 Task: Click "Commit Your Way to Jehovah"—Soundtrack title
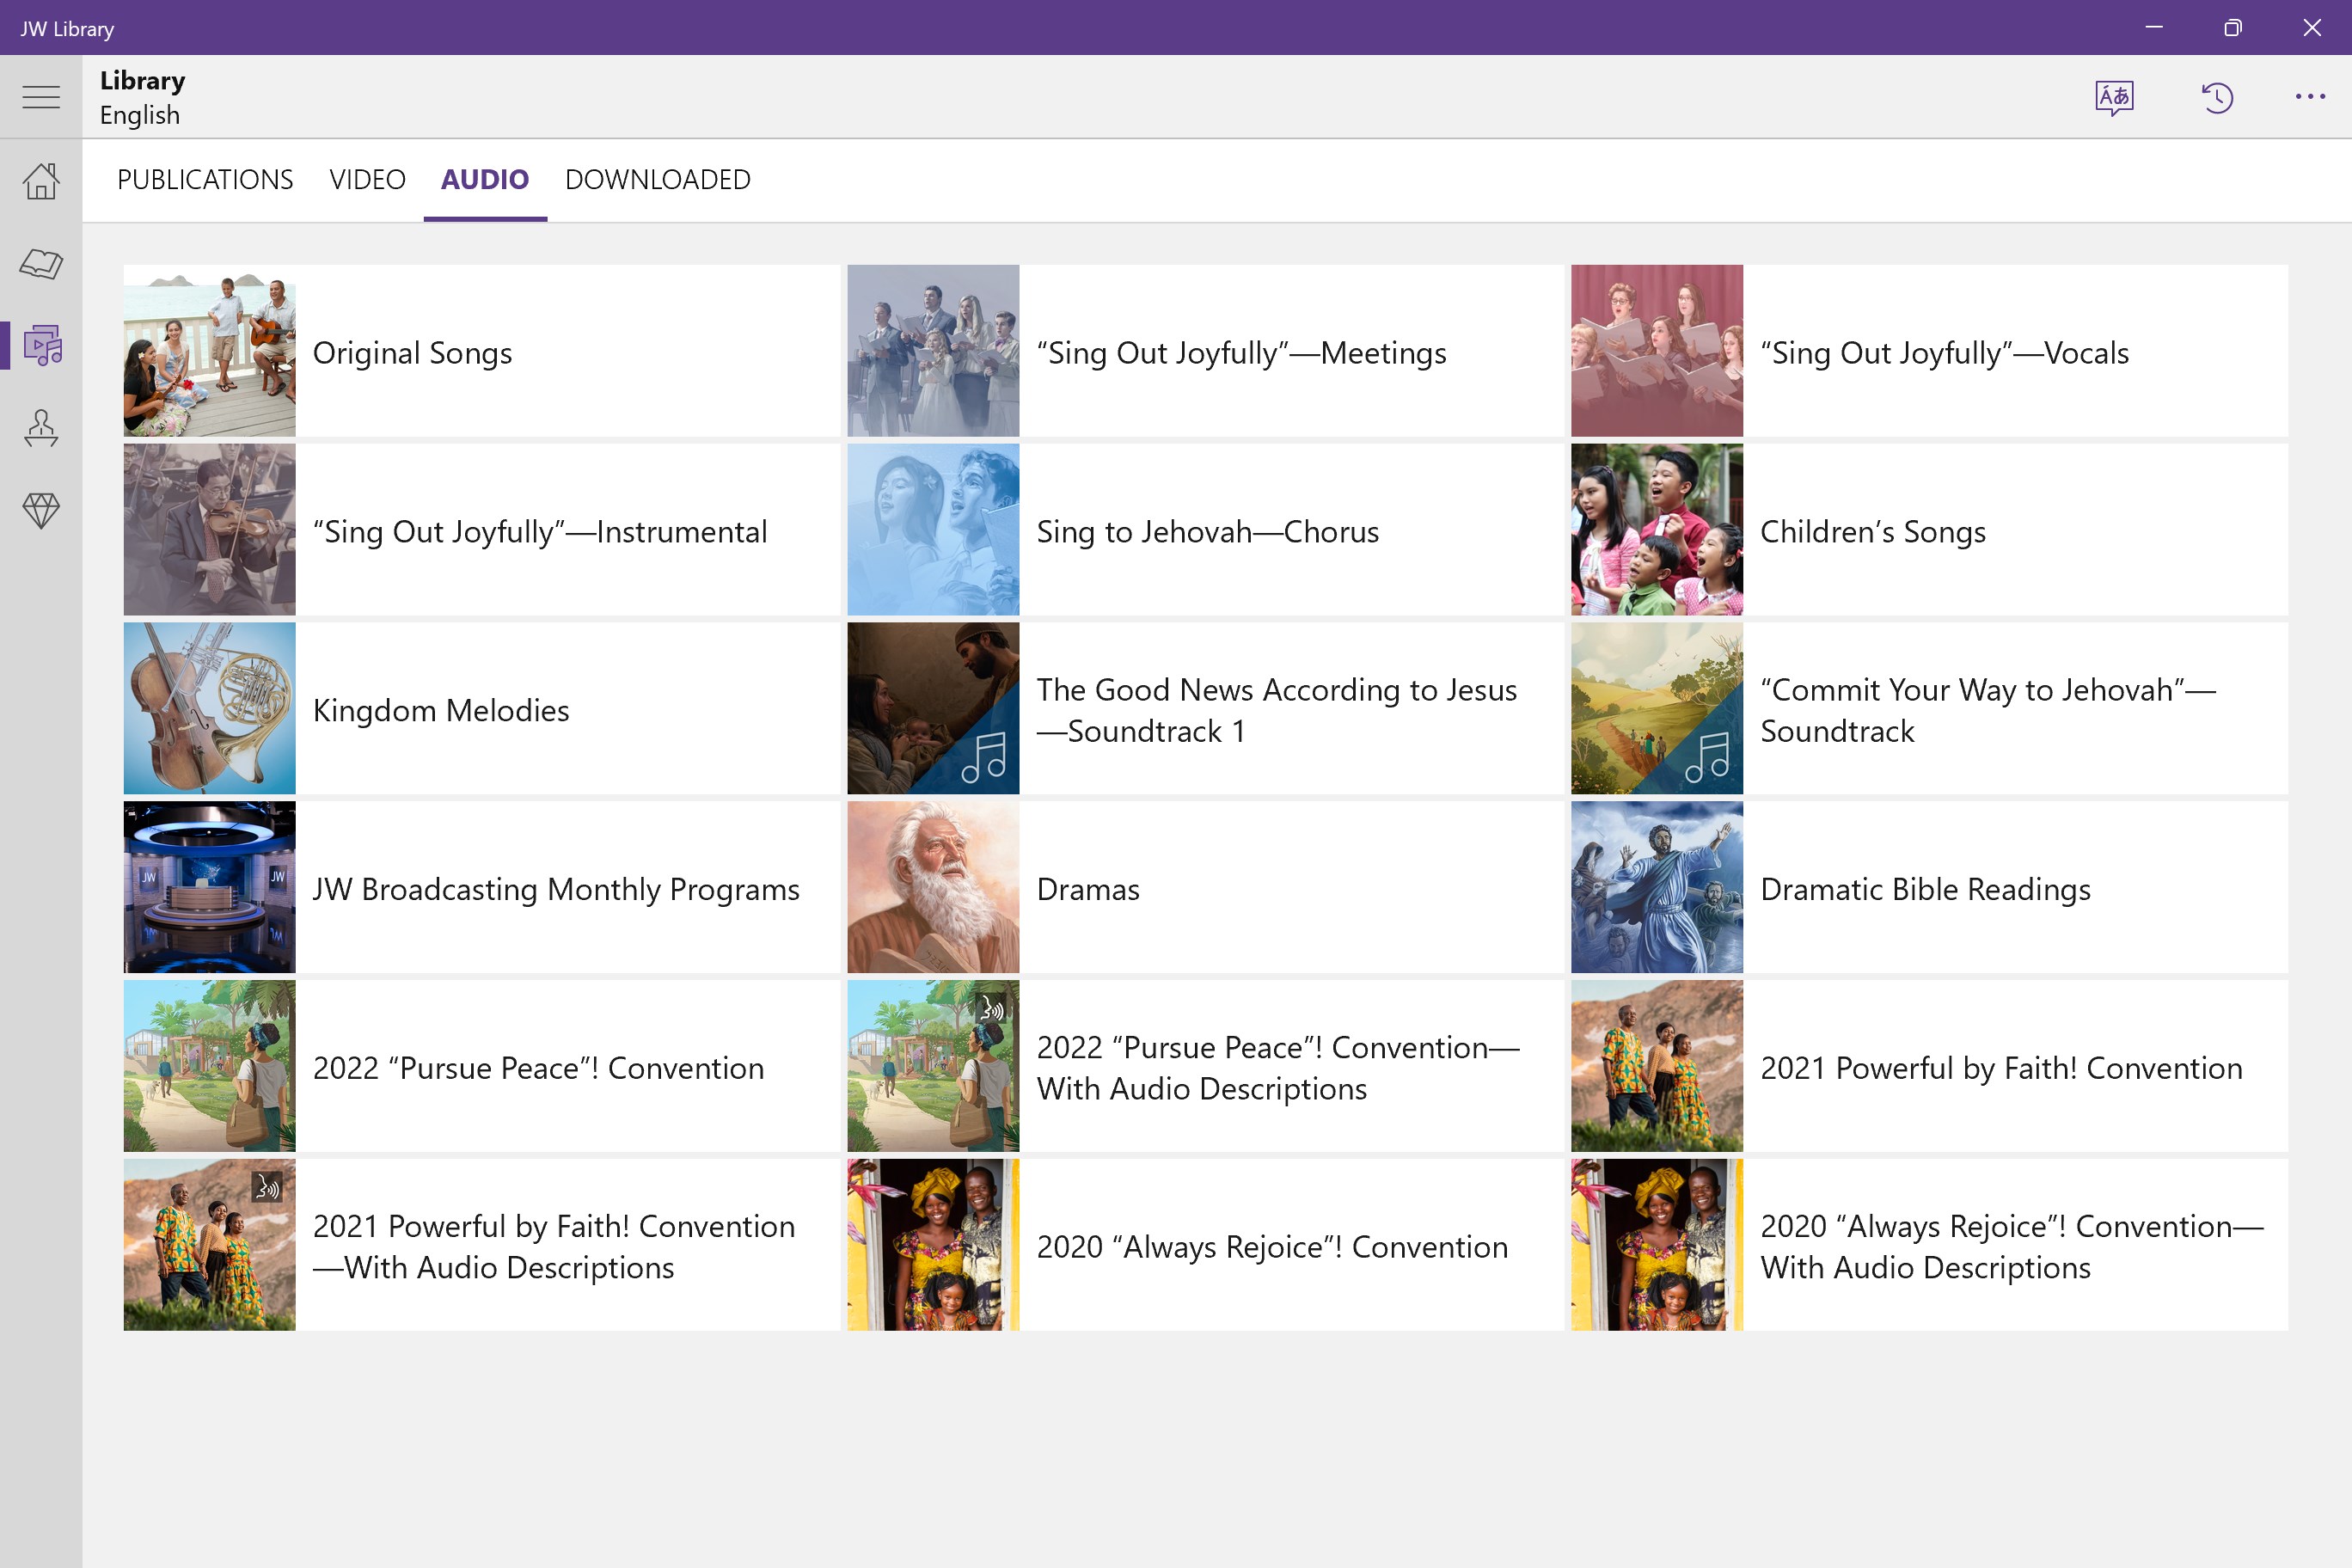tap(1988, 710)
